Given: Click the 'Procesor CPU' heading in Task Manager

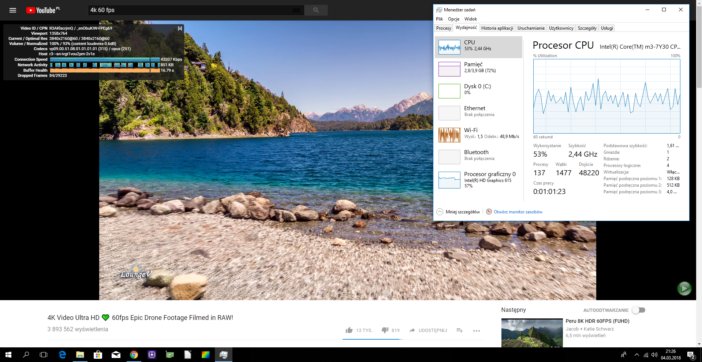Looking at the screenshot, I should tap(563, 45).
